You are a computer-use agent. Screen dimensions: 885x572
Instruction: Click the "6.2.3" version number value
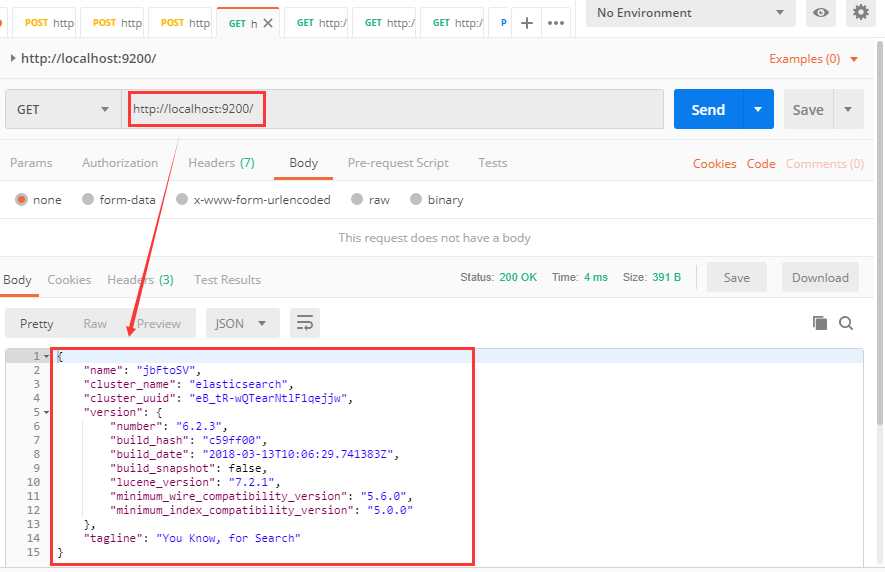point(199,426)
